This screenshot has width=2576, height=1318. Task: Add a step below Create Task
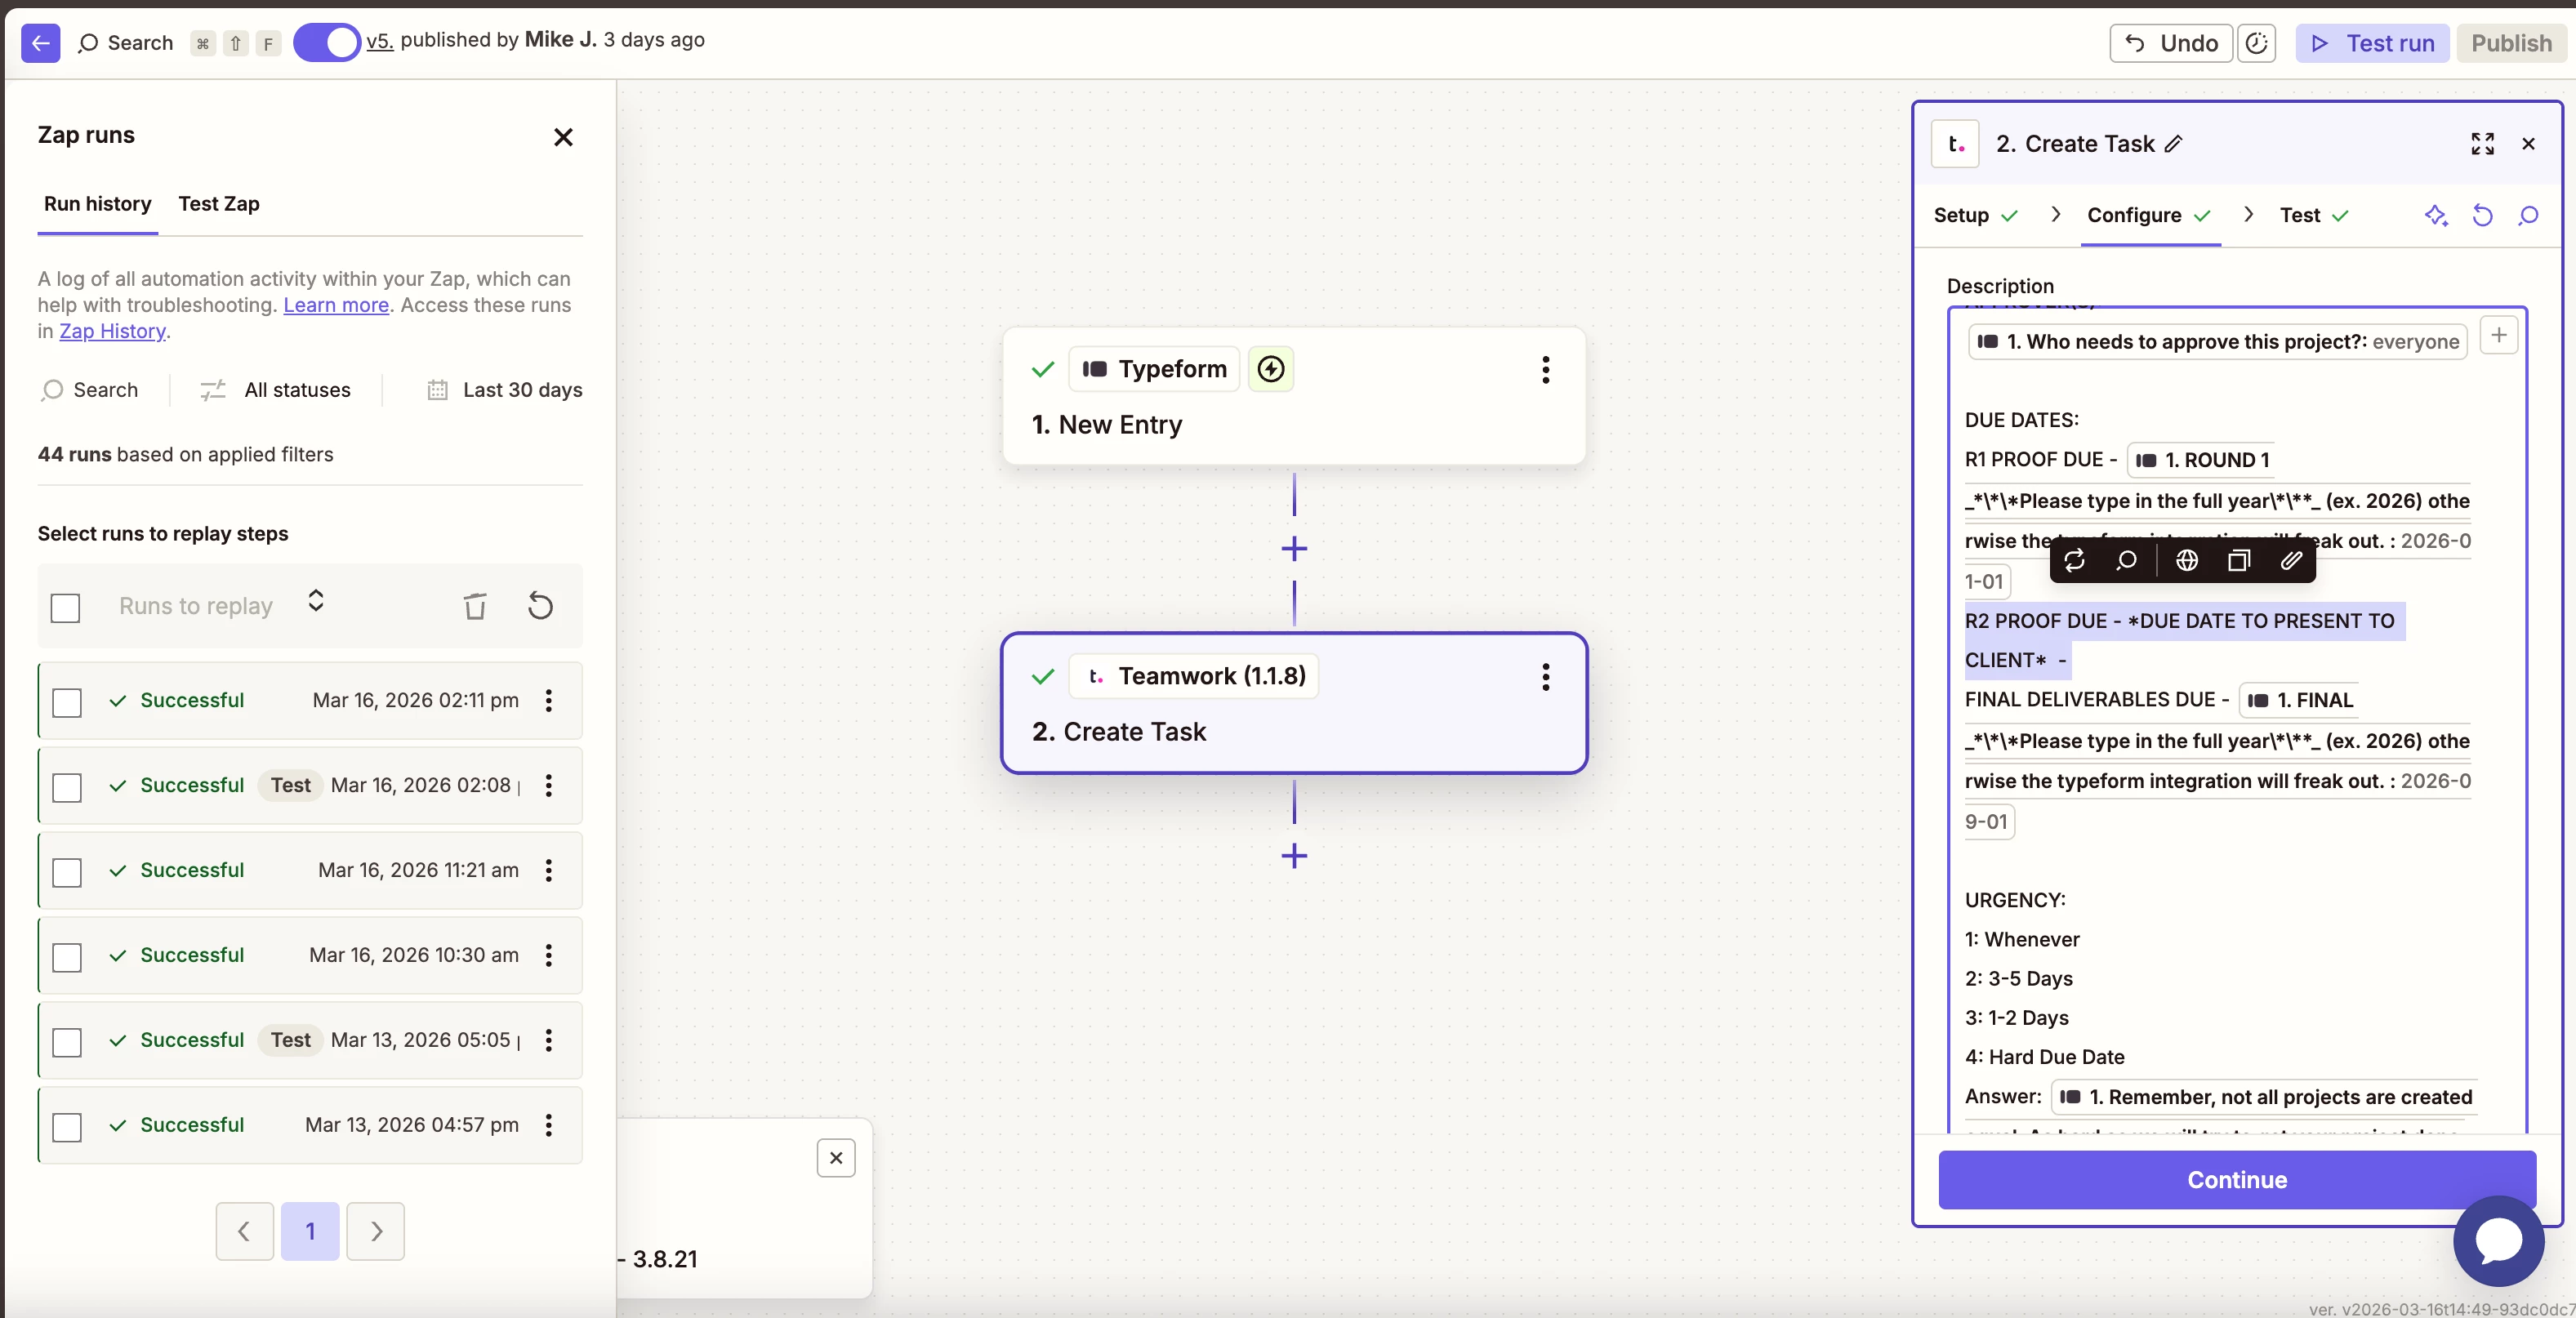point(1294,856)
